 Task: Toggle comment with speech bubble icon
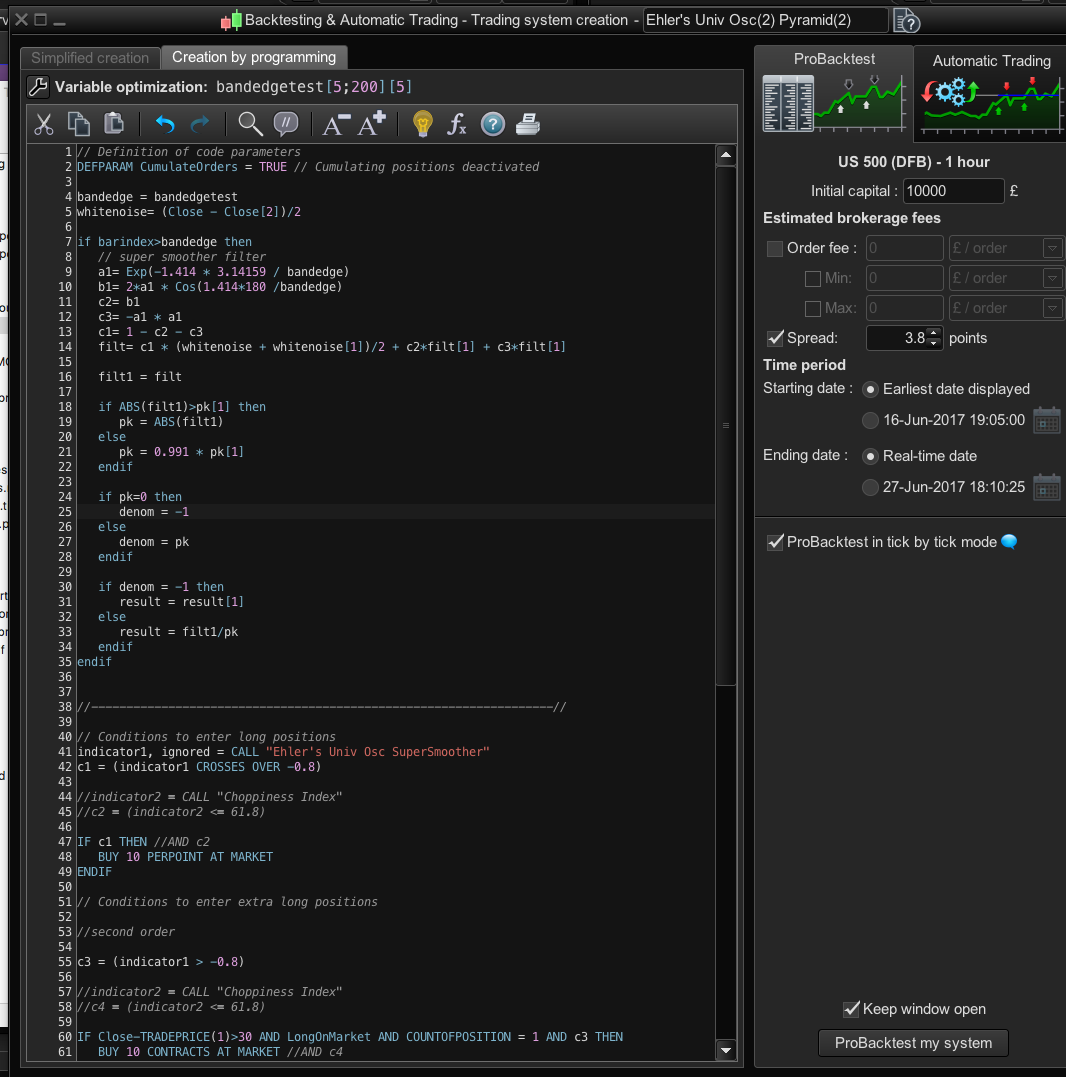[x=286, y=124]
